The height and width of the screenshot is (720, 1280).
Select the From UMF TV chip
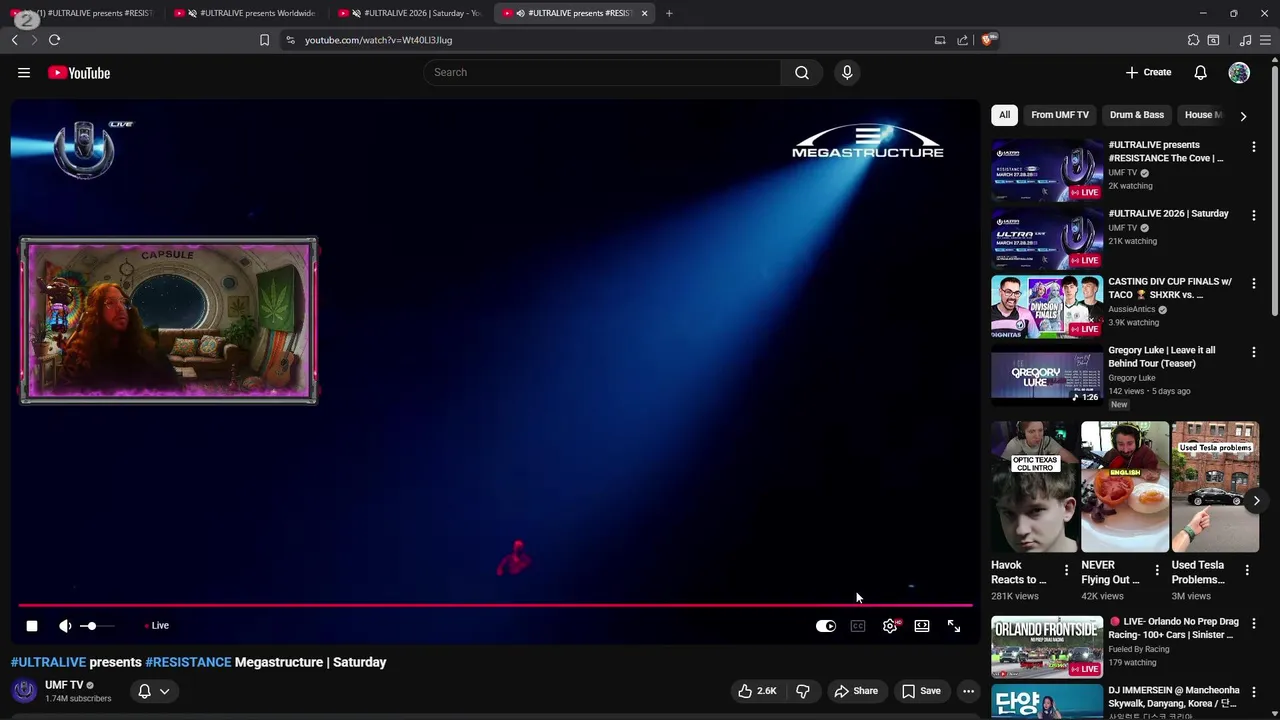tap(1060, 115)
